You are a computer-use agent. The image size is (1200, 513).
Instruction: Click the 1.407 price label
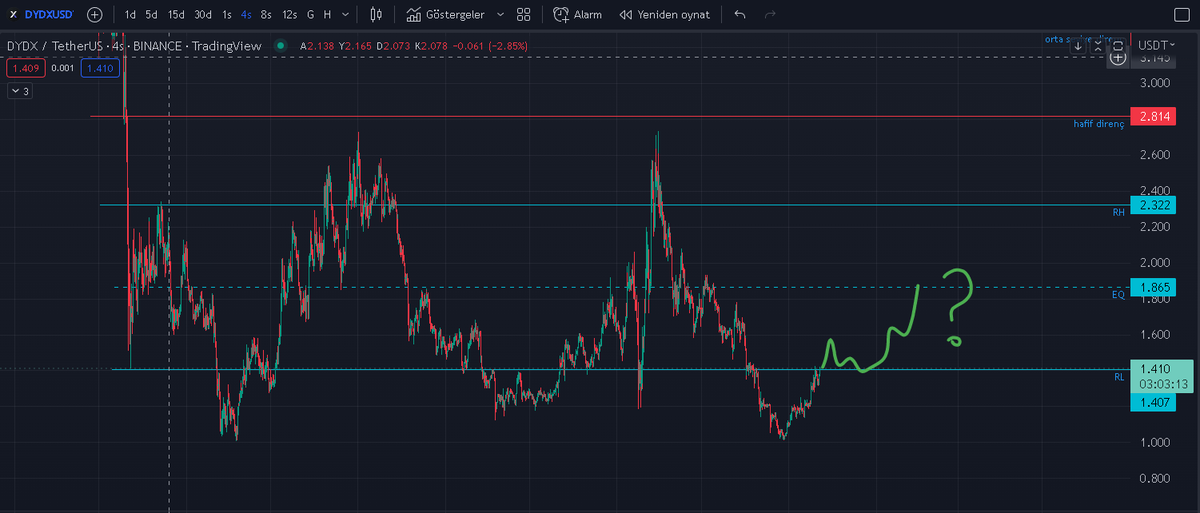pos(1152,402)
